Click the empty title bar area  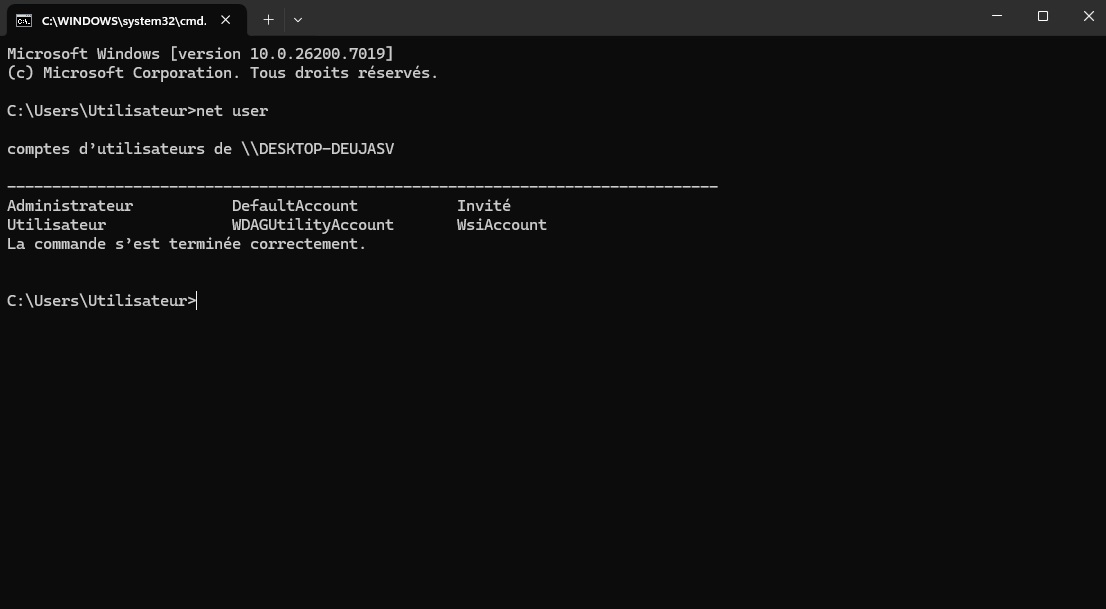point(635,18)
